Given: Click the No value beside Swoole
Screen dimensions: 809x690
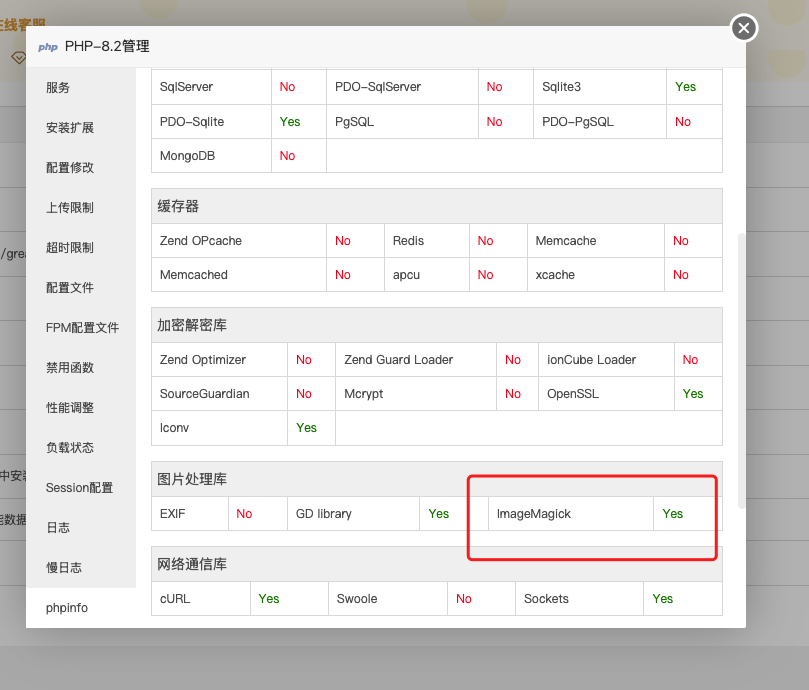Looking at the screenshot, I should (463, 599).
